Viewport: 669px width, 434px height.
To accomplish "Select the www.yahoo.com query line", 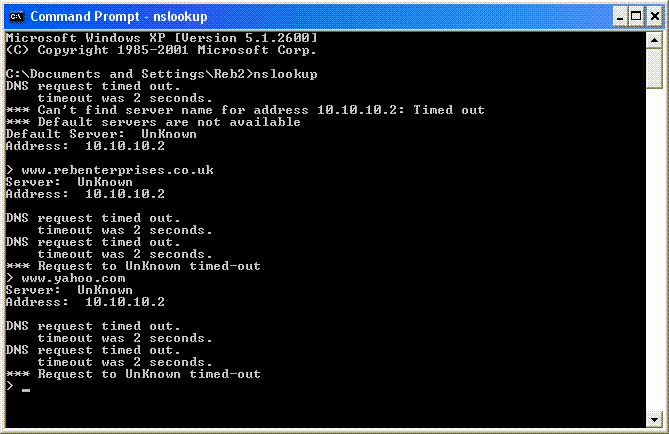I will tap(66, 279).
